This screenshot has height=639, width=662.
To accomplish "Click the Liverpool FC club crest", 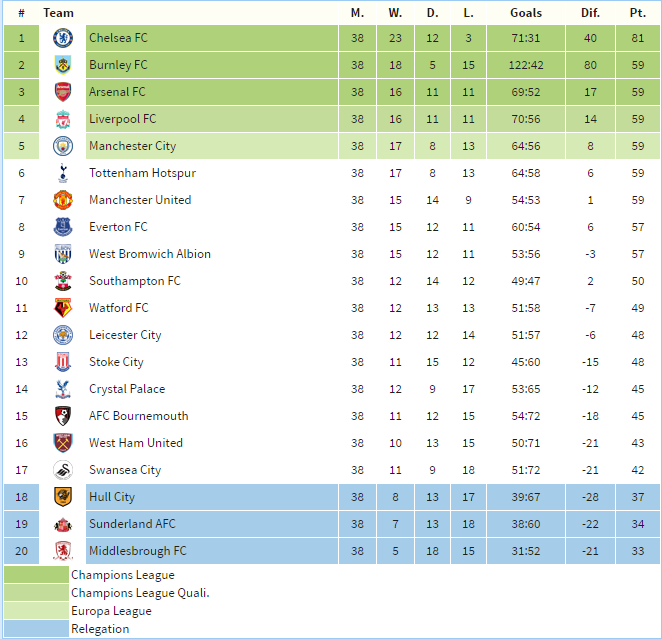I will point(63,119).
